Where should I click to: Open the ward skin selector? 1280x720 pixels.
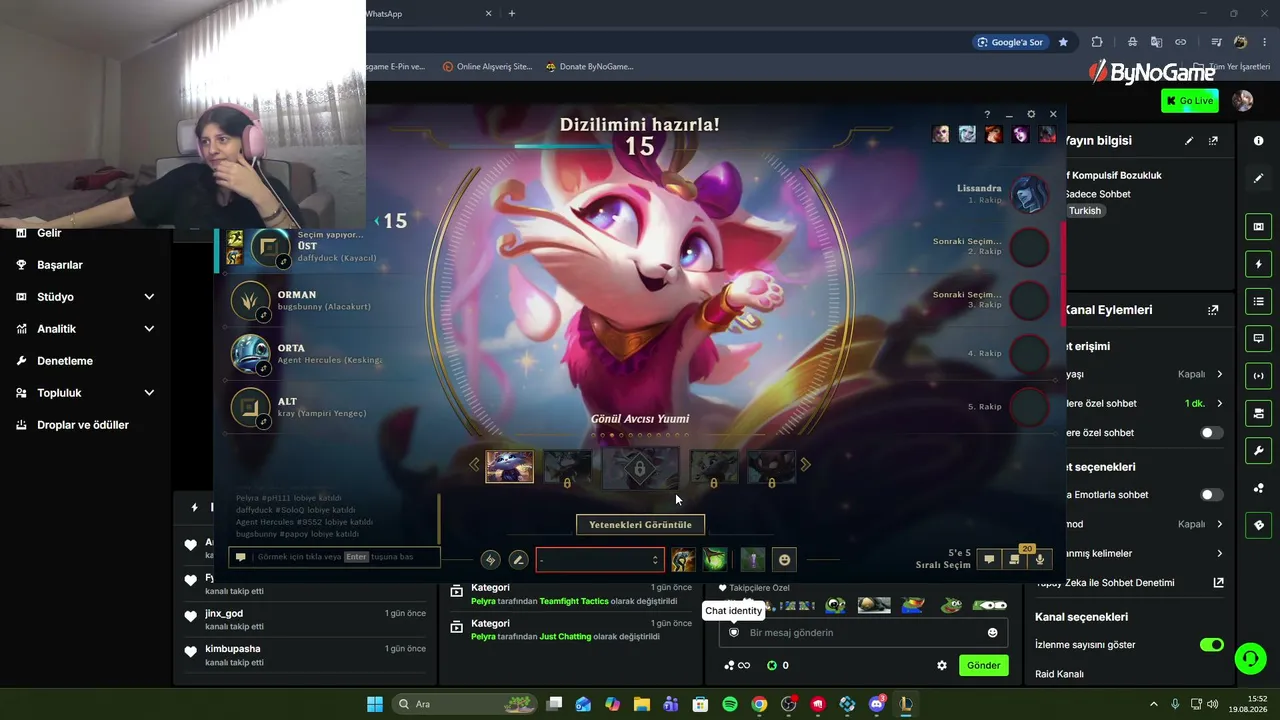(752, 560)
